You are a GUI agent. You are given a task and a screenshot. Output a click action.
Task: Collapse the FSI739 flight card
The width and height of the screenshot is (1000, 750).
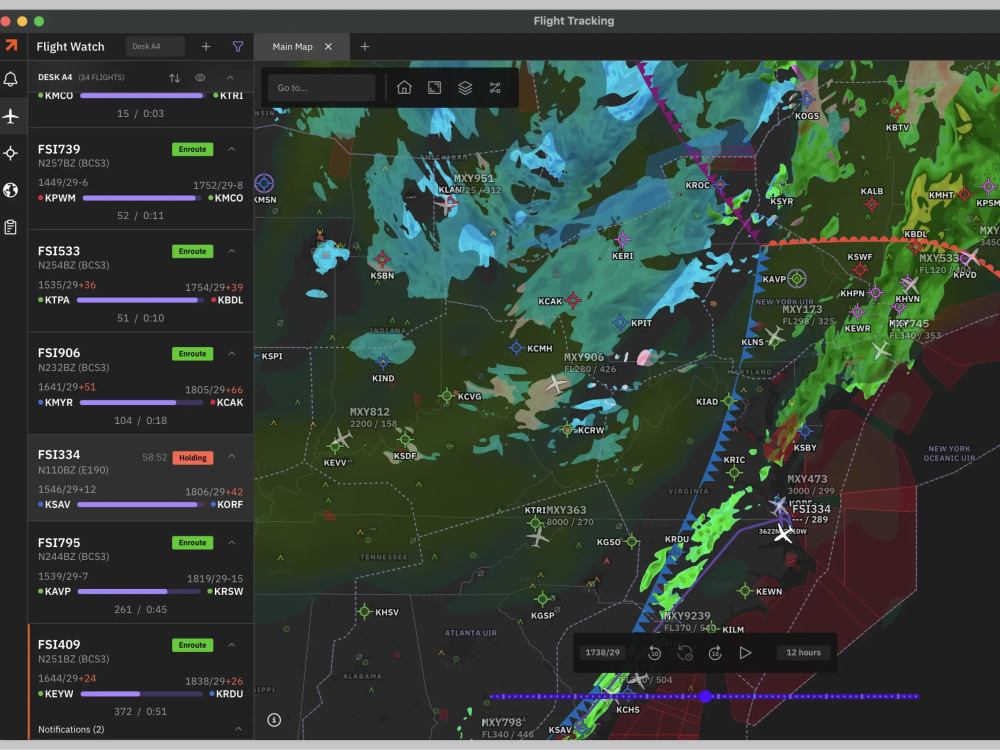tap(232, 149)
